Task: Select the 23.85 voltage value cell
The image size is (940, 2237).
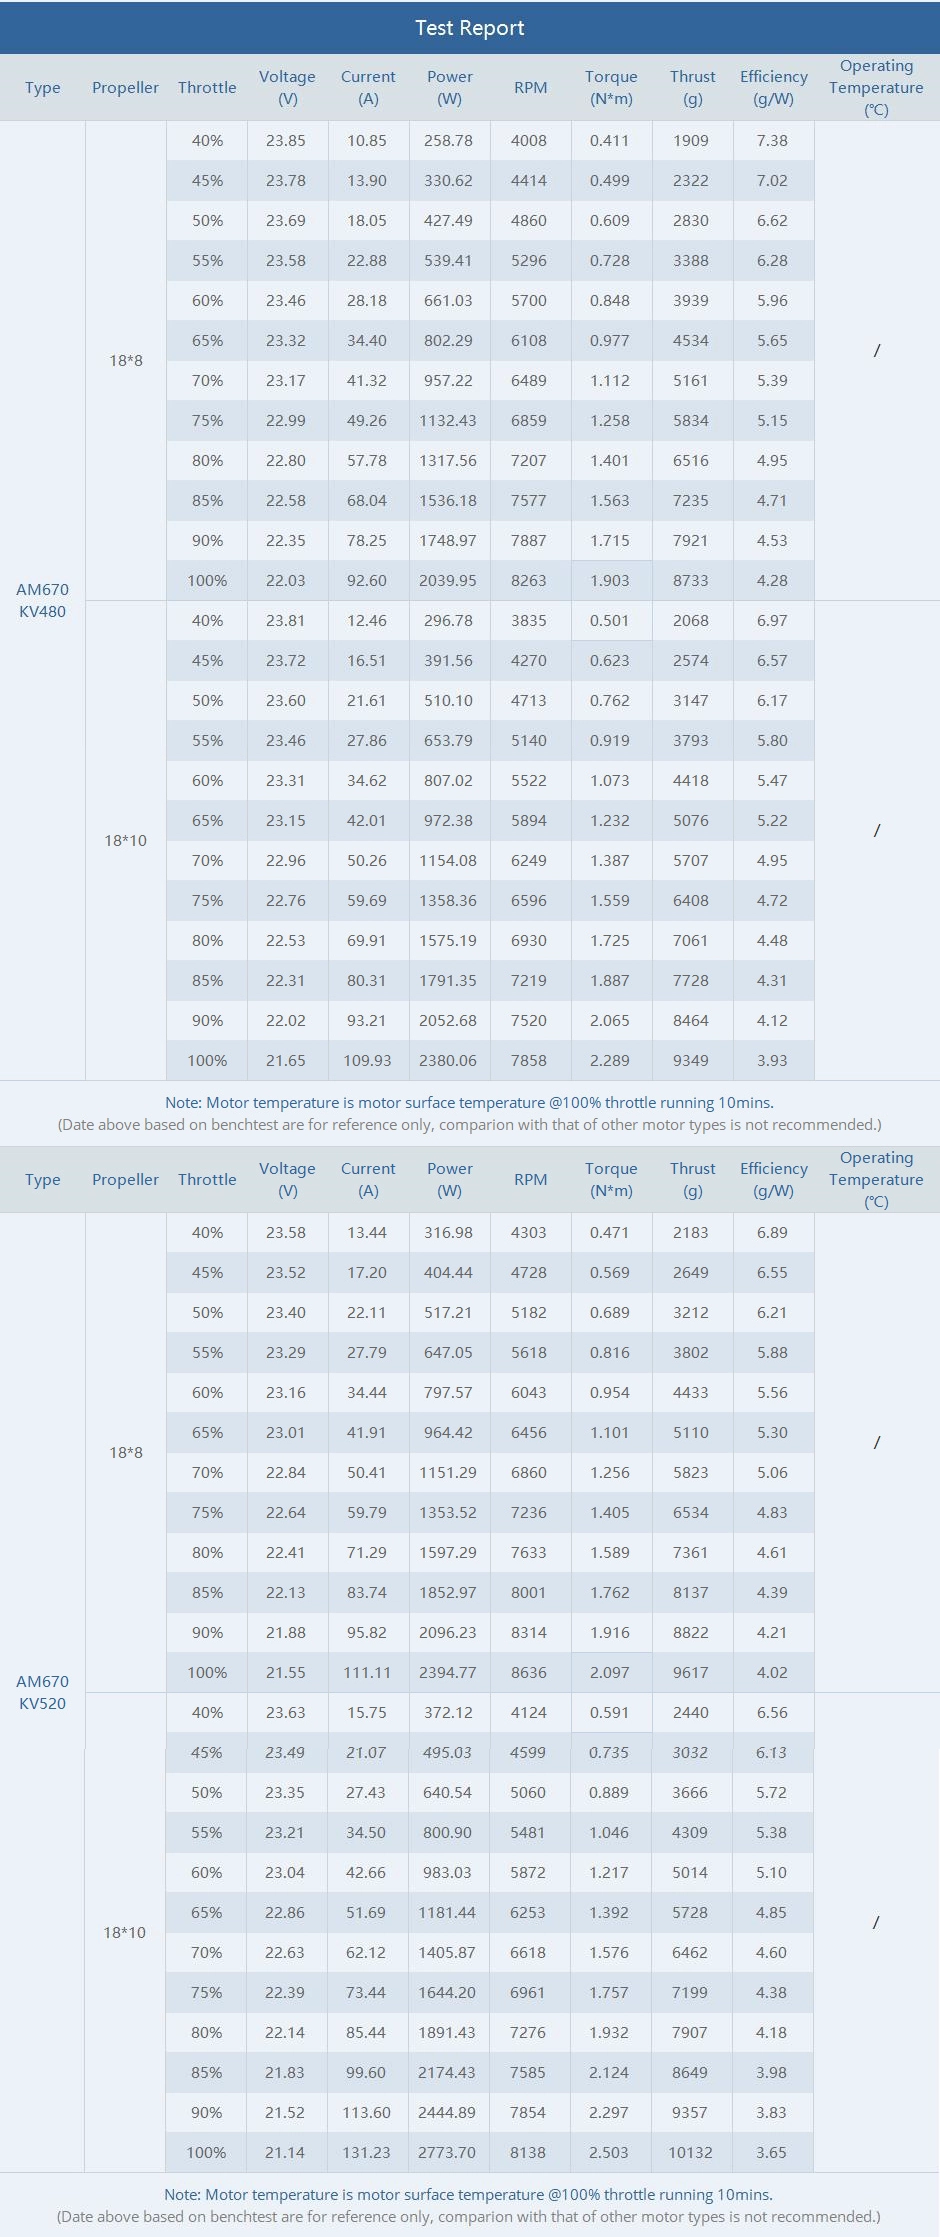Action: click(x=286, y=140)
